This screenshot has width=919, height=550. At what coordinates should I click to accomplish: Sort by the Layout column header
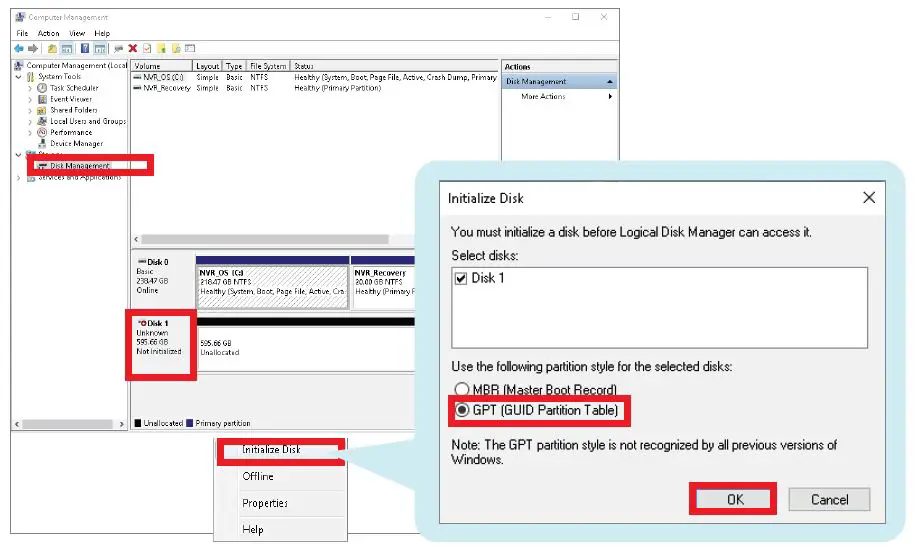coord(207,66)
